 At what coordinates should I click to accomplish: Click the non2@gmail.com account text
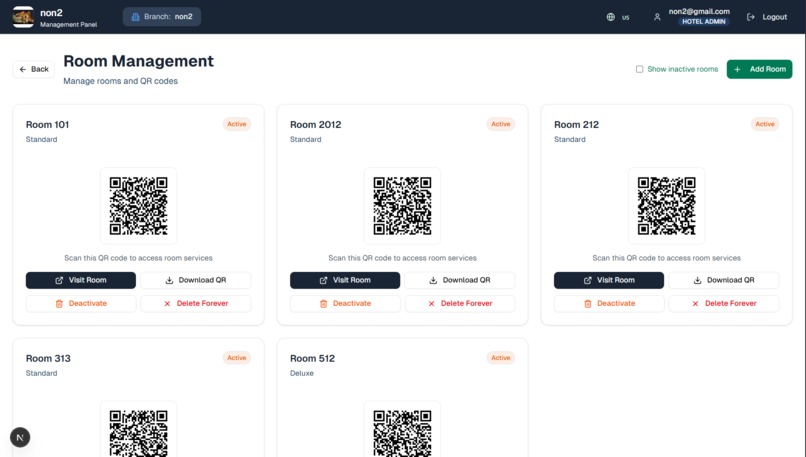pos(699,11)
